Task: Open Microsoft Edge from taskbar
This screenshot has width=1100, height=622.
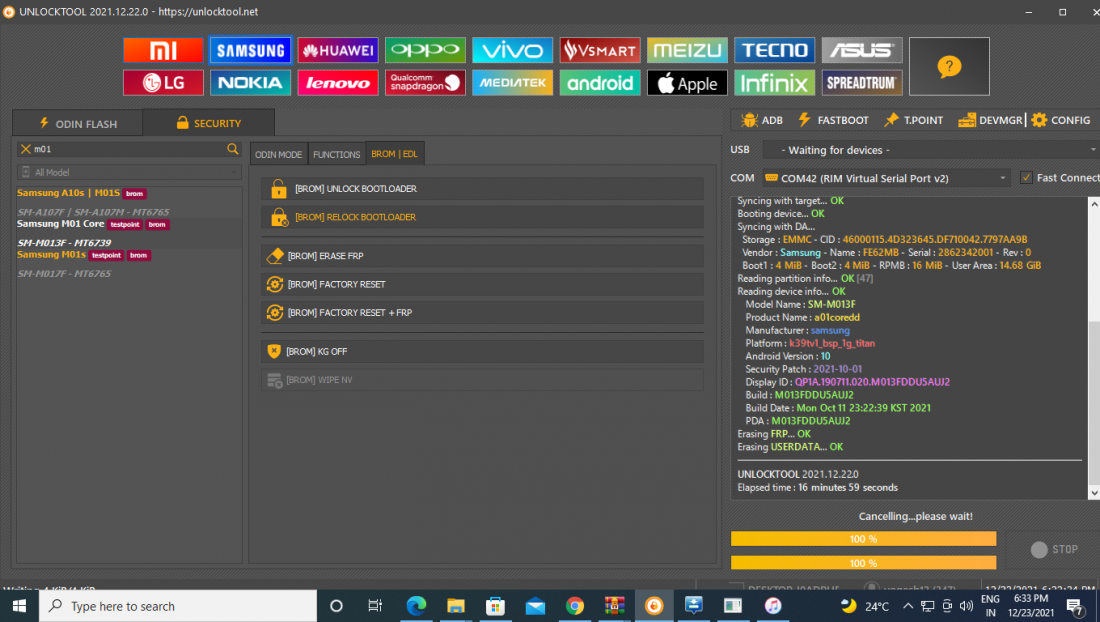Action: tap(416, 606)
